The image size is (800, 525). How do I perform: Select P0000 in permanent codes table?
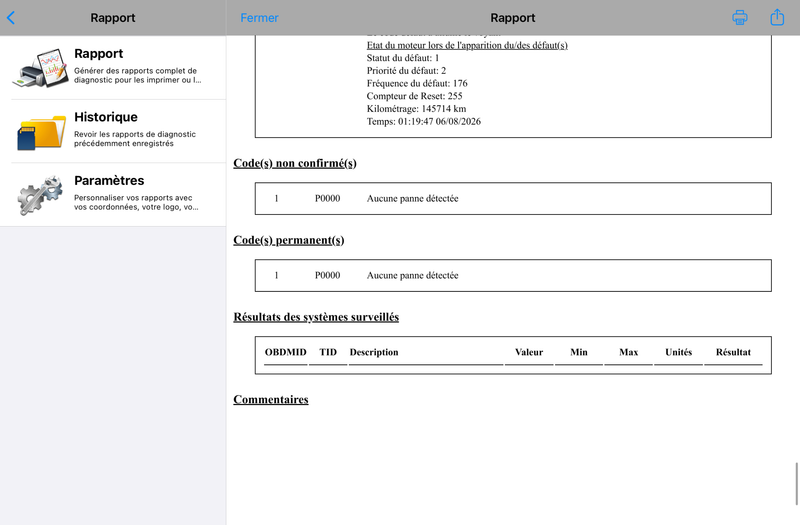click(328, 276)
